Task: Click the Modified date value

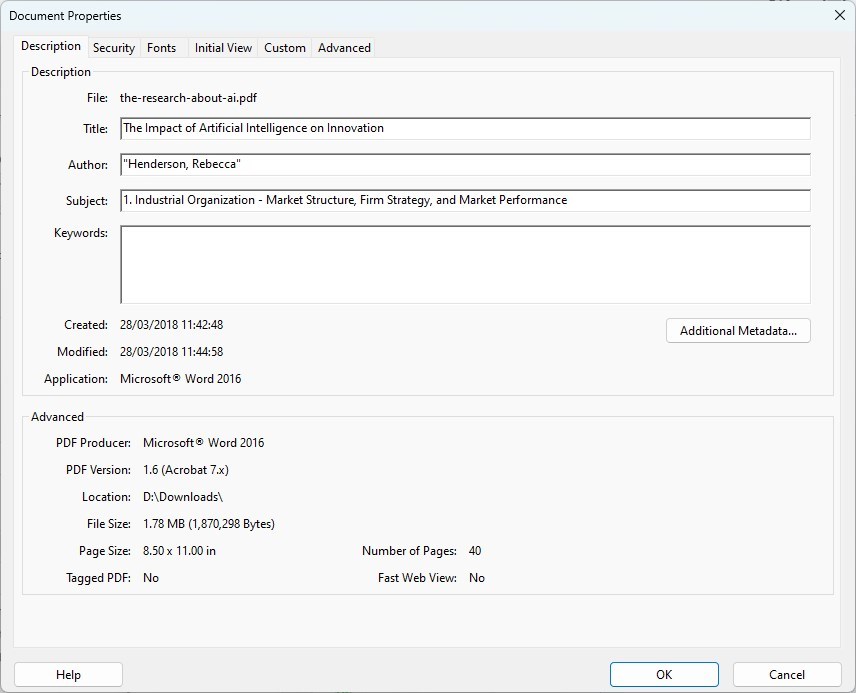Action: [171, 352]
